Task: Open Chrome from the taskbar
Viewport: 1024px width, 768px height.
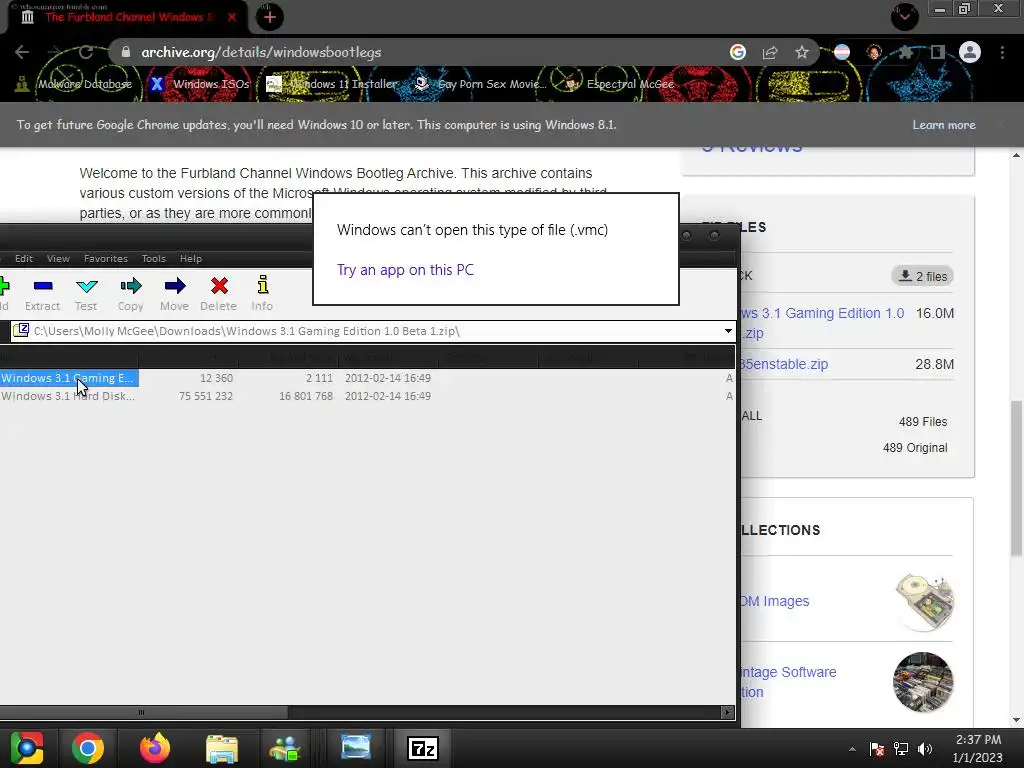Action: [x=88, y=748]
